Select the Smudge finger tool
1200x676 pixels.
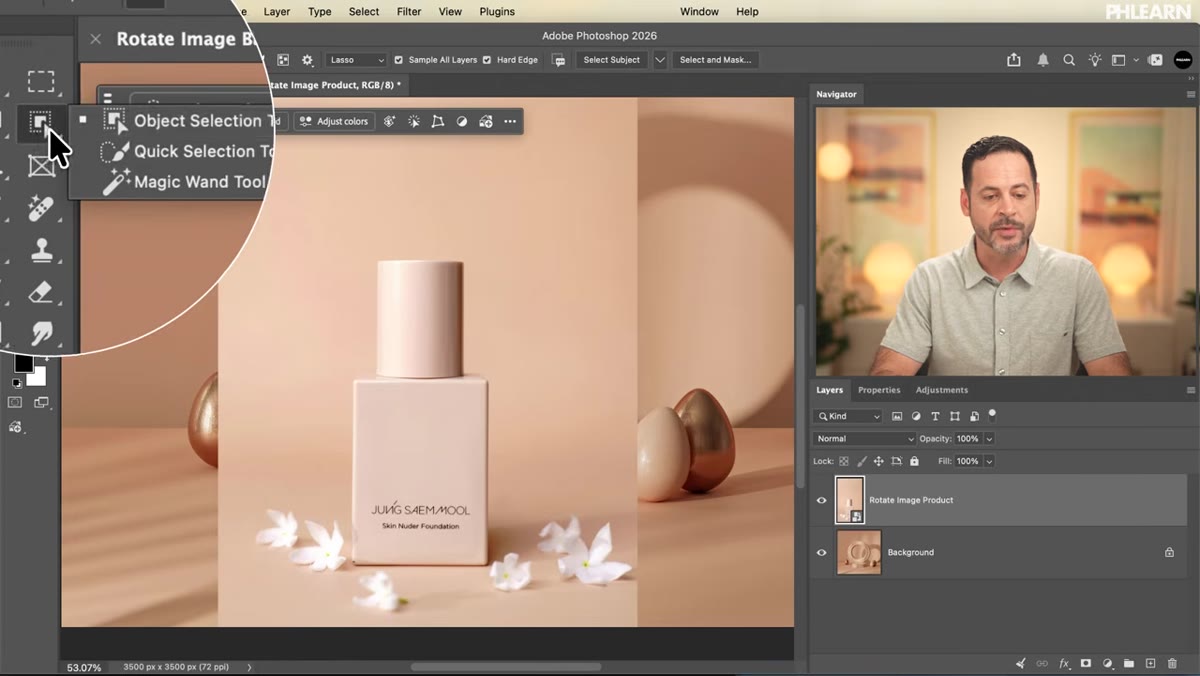pyautogui.click(x=41, y=333)
